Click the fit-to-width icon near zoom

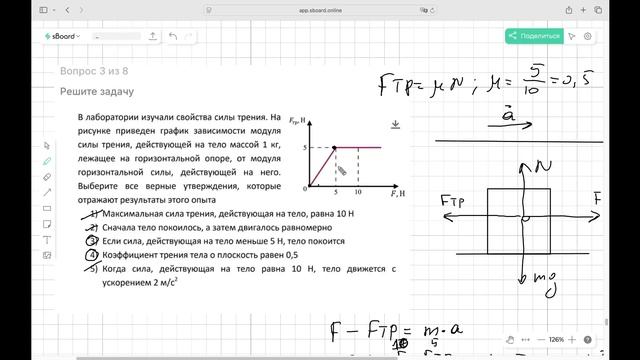[x=526, y=340]
